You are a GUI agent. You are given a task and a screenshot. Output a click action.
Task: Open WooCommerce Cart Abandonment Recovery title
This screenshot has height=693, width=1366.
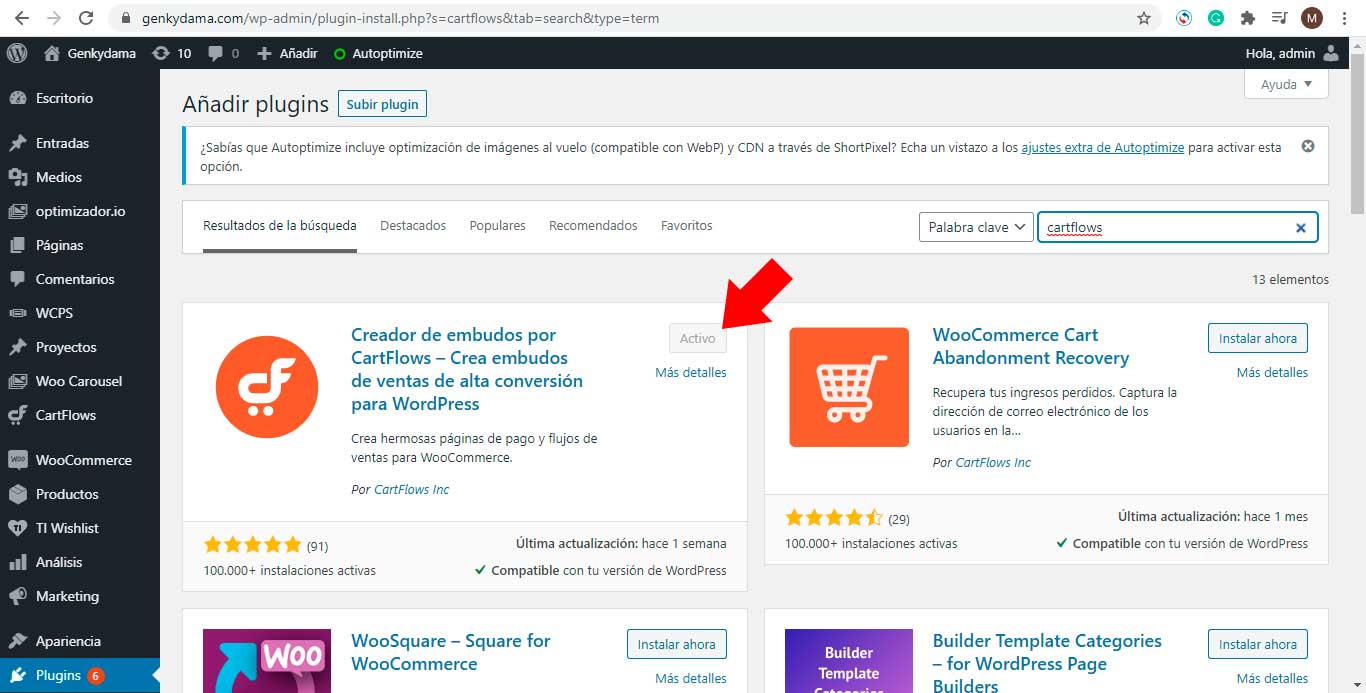1031,346
